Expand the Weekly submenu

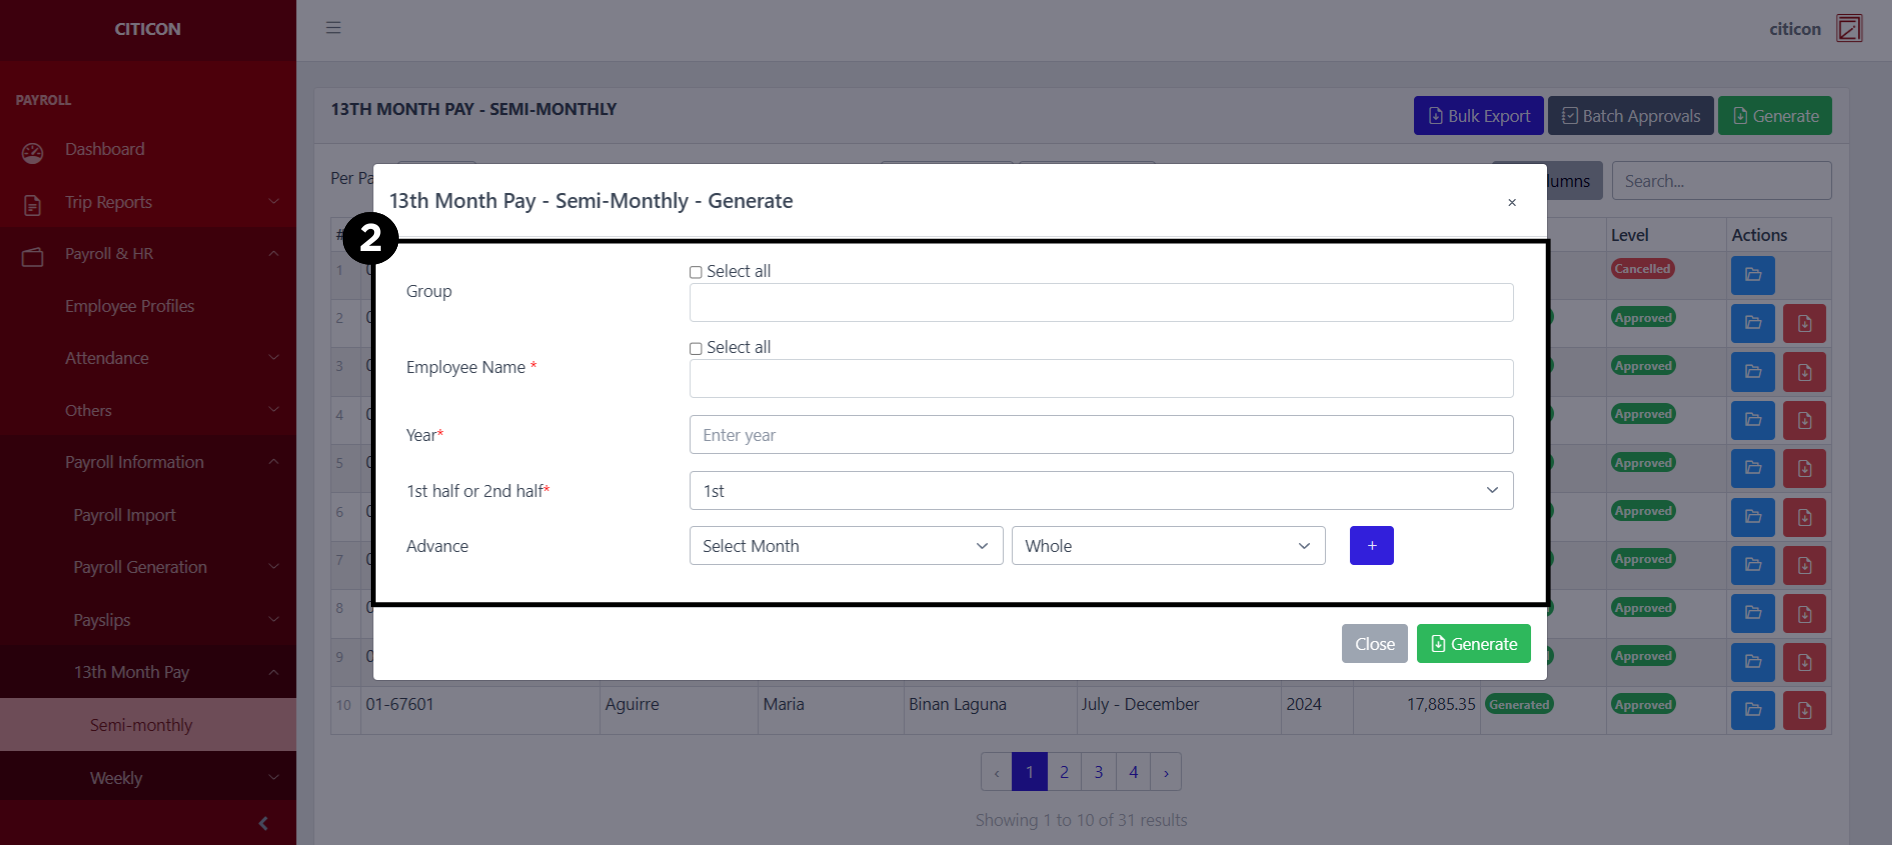148,778
